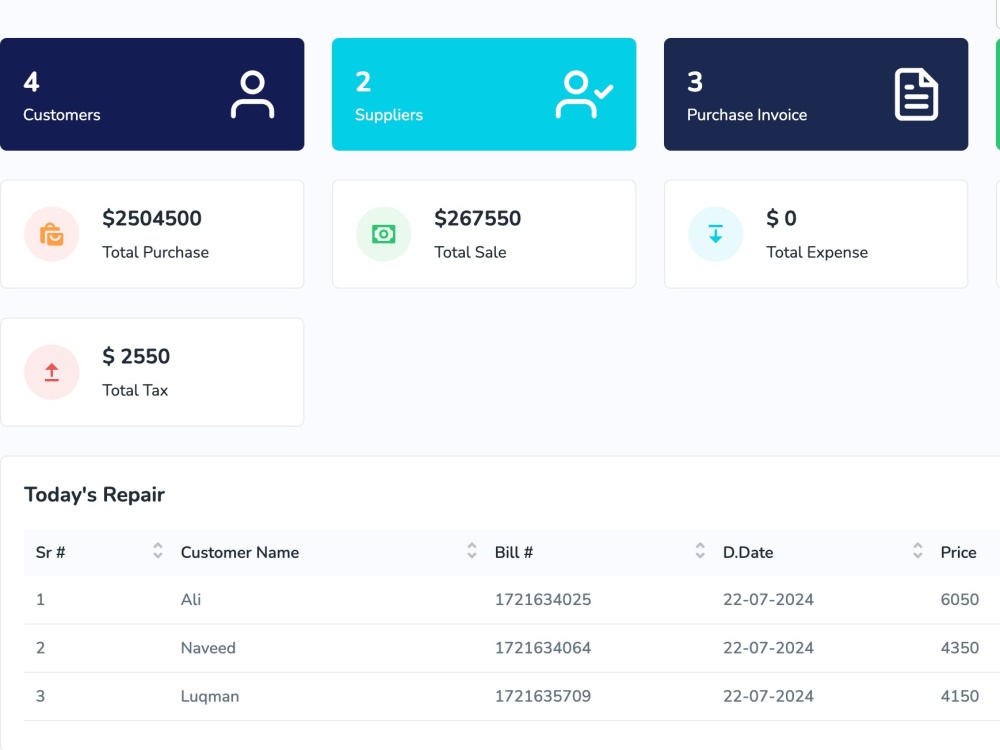The height and width of the screenshot is (750, 1000).
Task: Click the Bill # column header text
Action: tap(513, 552)
